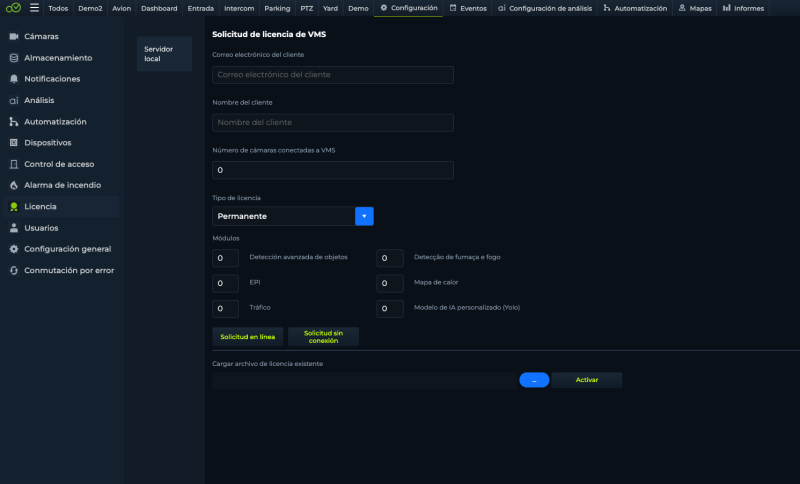The width and height of the screenshot is (800, 484).
Task: Open Notificaciones bell icon
Action: (x=14, y=79)
